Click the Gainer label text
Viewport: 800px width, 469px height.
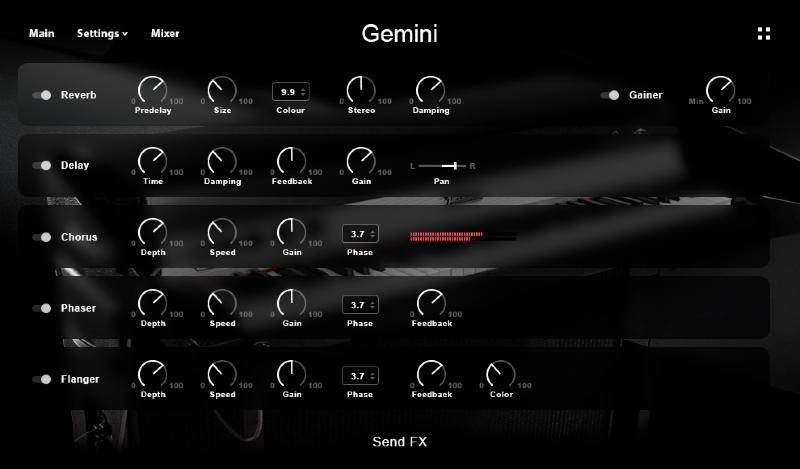pos(645,95)
